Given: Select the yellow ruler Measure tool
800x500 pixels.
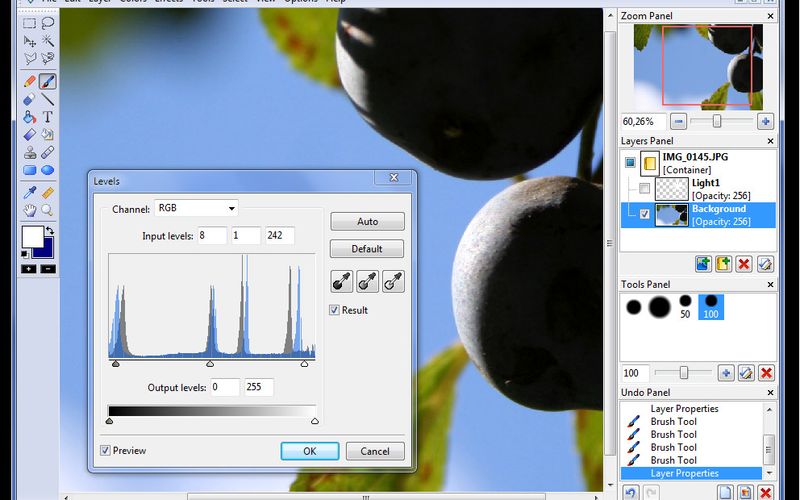Looking at the screenshot, I should click(x=48, y=192).
